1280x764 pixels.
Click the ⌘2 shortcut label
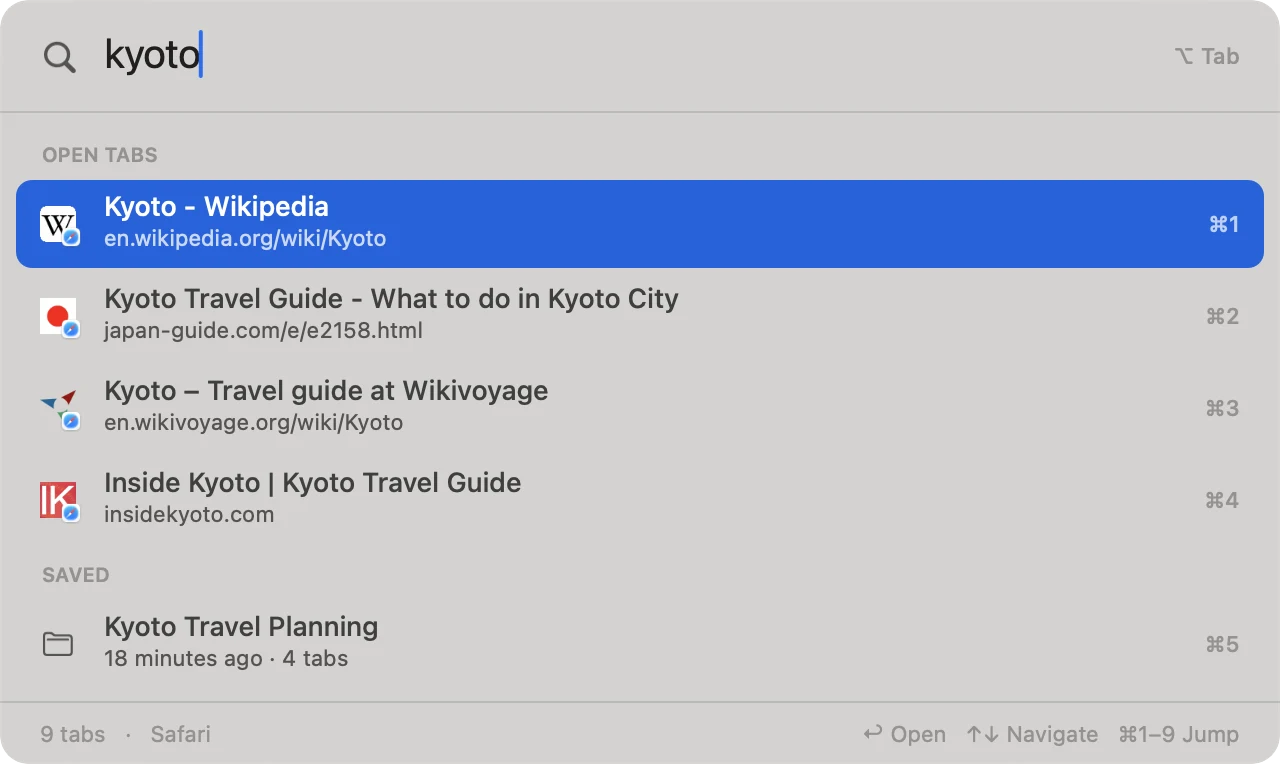coord(1223,316)
